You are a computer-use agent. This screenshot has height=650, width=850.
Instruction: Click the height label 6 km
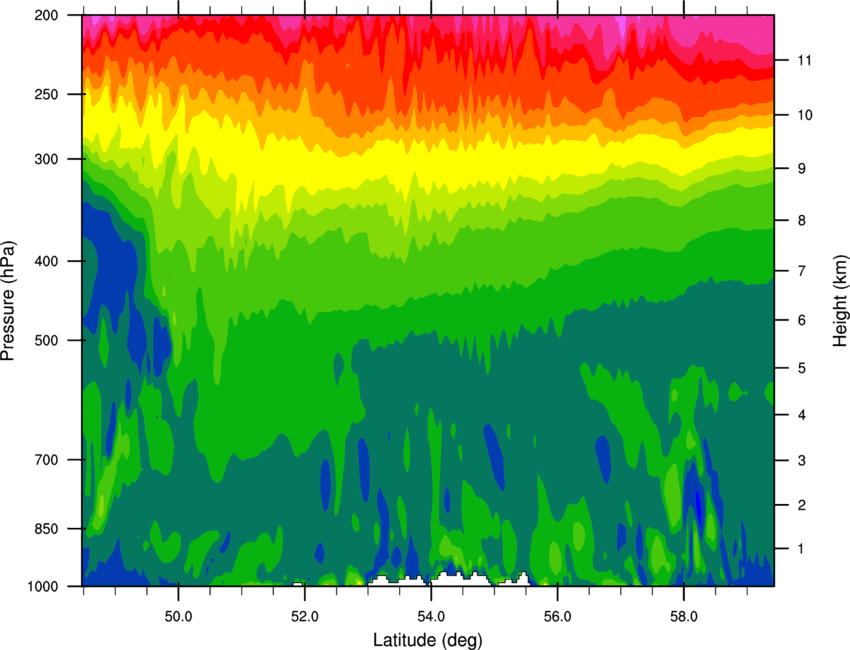tap(801, 320)
